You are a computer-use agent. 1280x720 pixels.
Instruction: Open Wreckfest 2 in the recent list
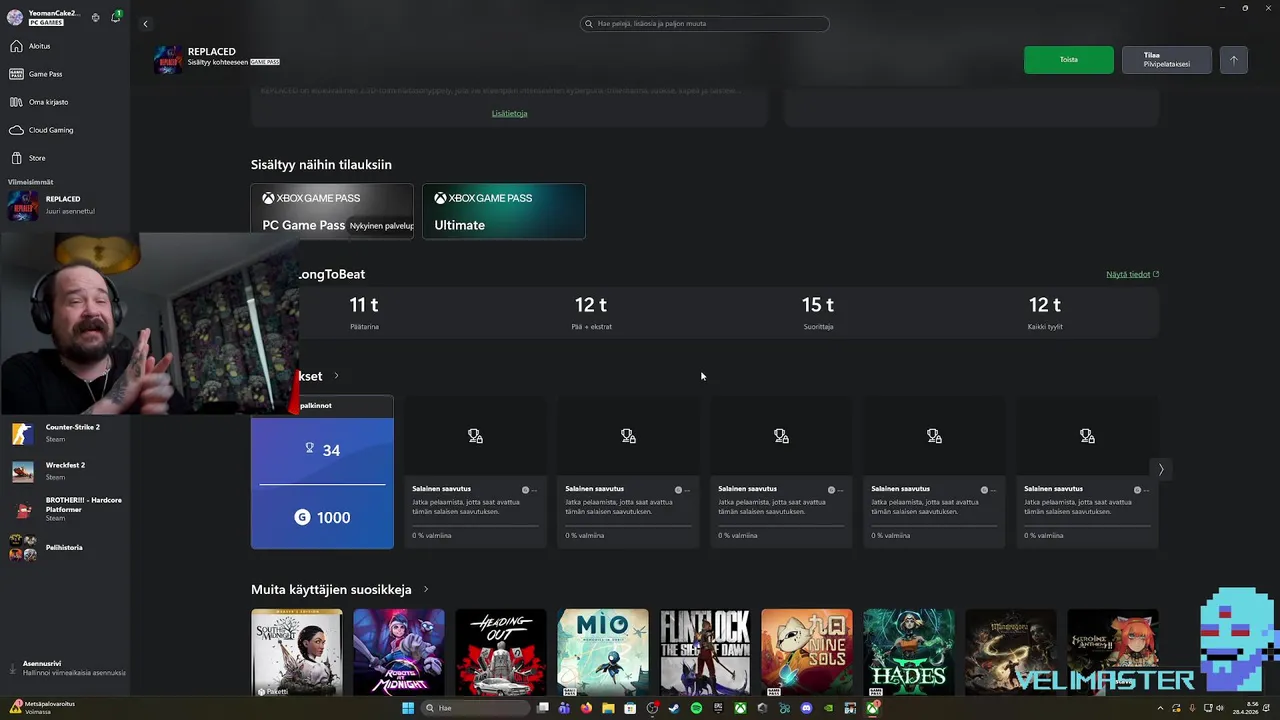click(x=65, y=471)
